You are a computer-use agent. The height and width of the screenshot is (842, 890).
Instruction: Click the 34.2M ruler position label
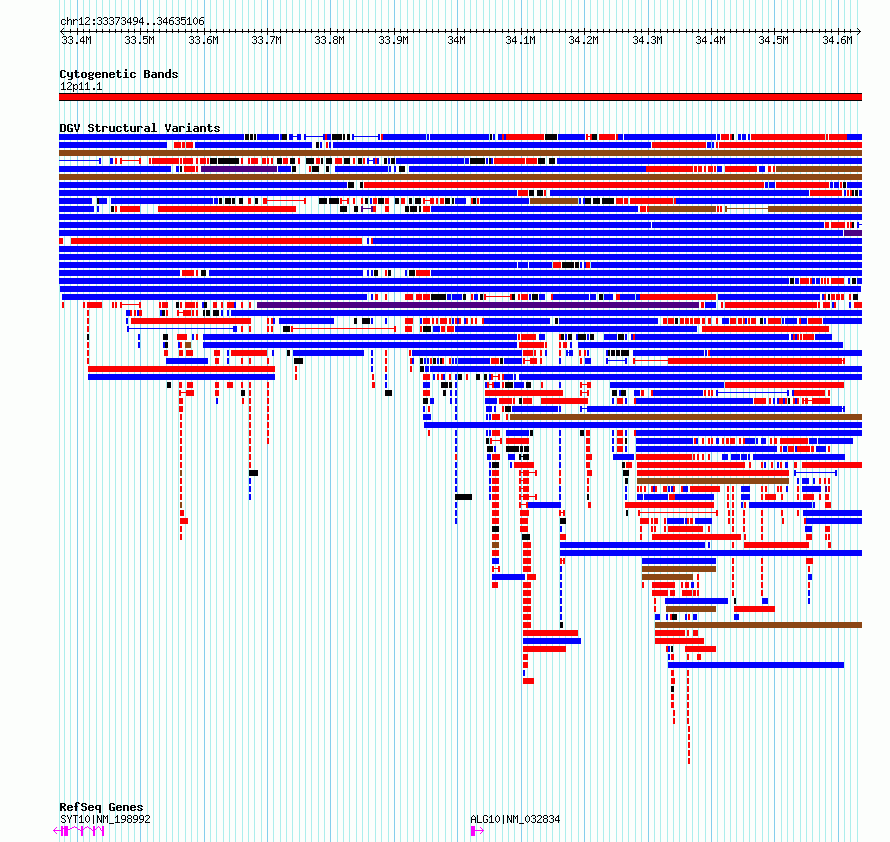583,40
